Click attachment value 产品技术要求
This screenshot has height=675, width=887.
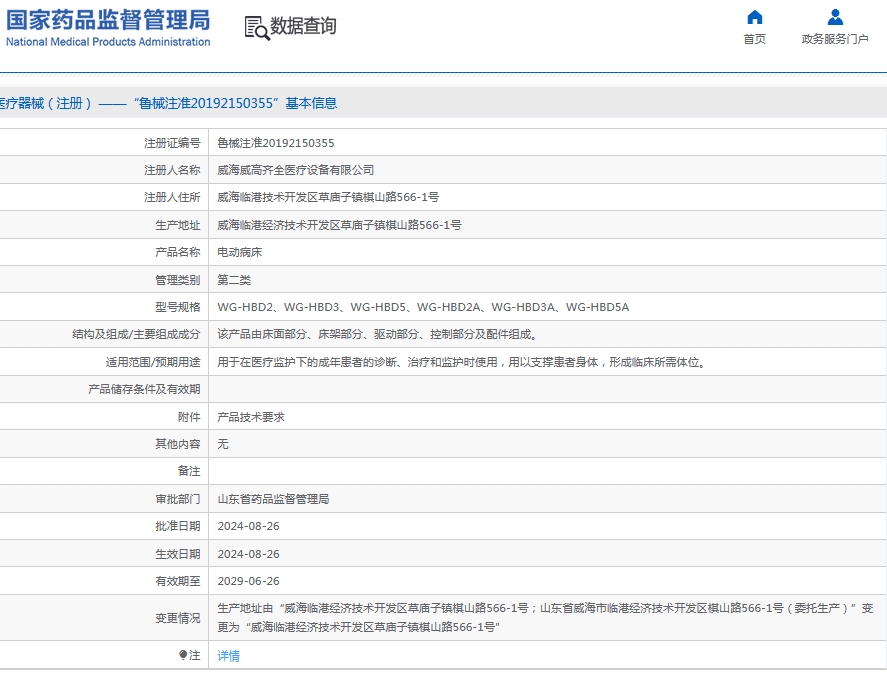(251, 417)
